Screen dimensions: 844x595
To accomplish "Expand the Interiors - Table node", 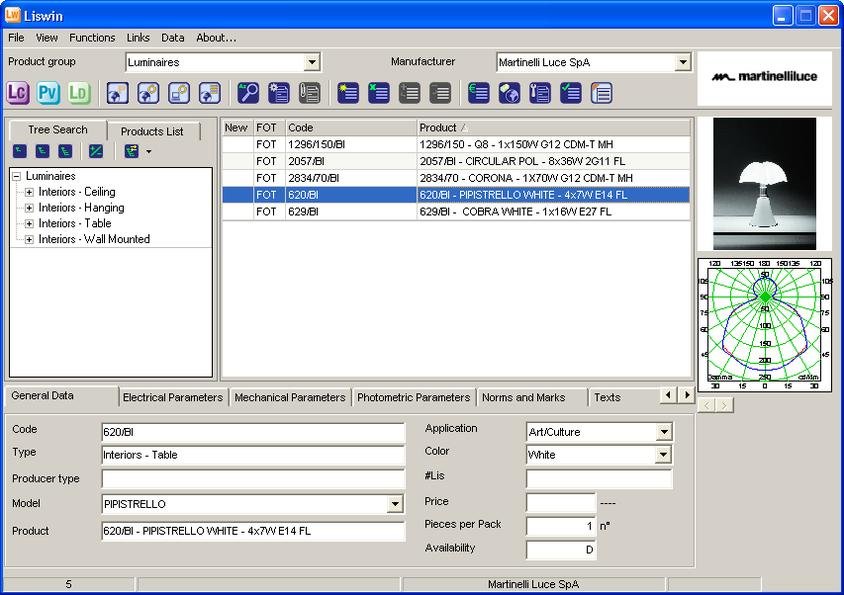I will (29, 223).
